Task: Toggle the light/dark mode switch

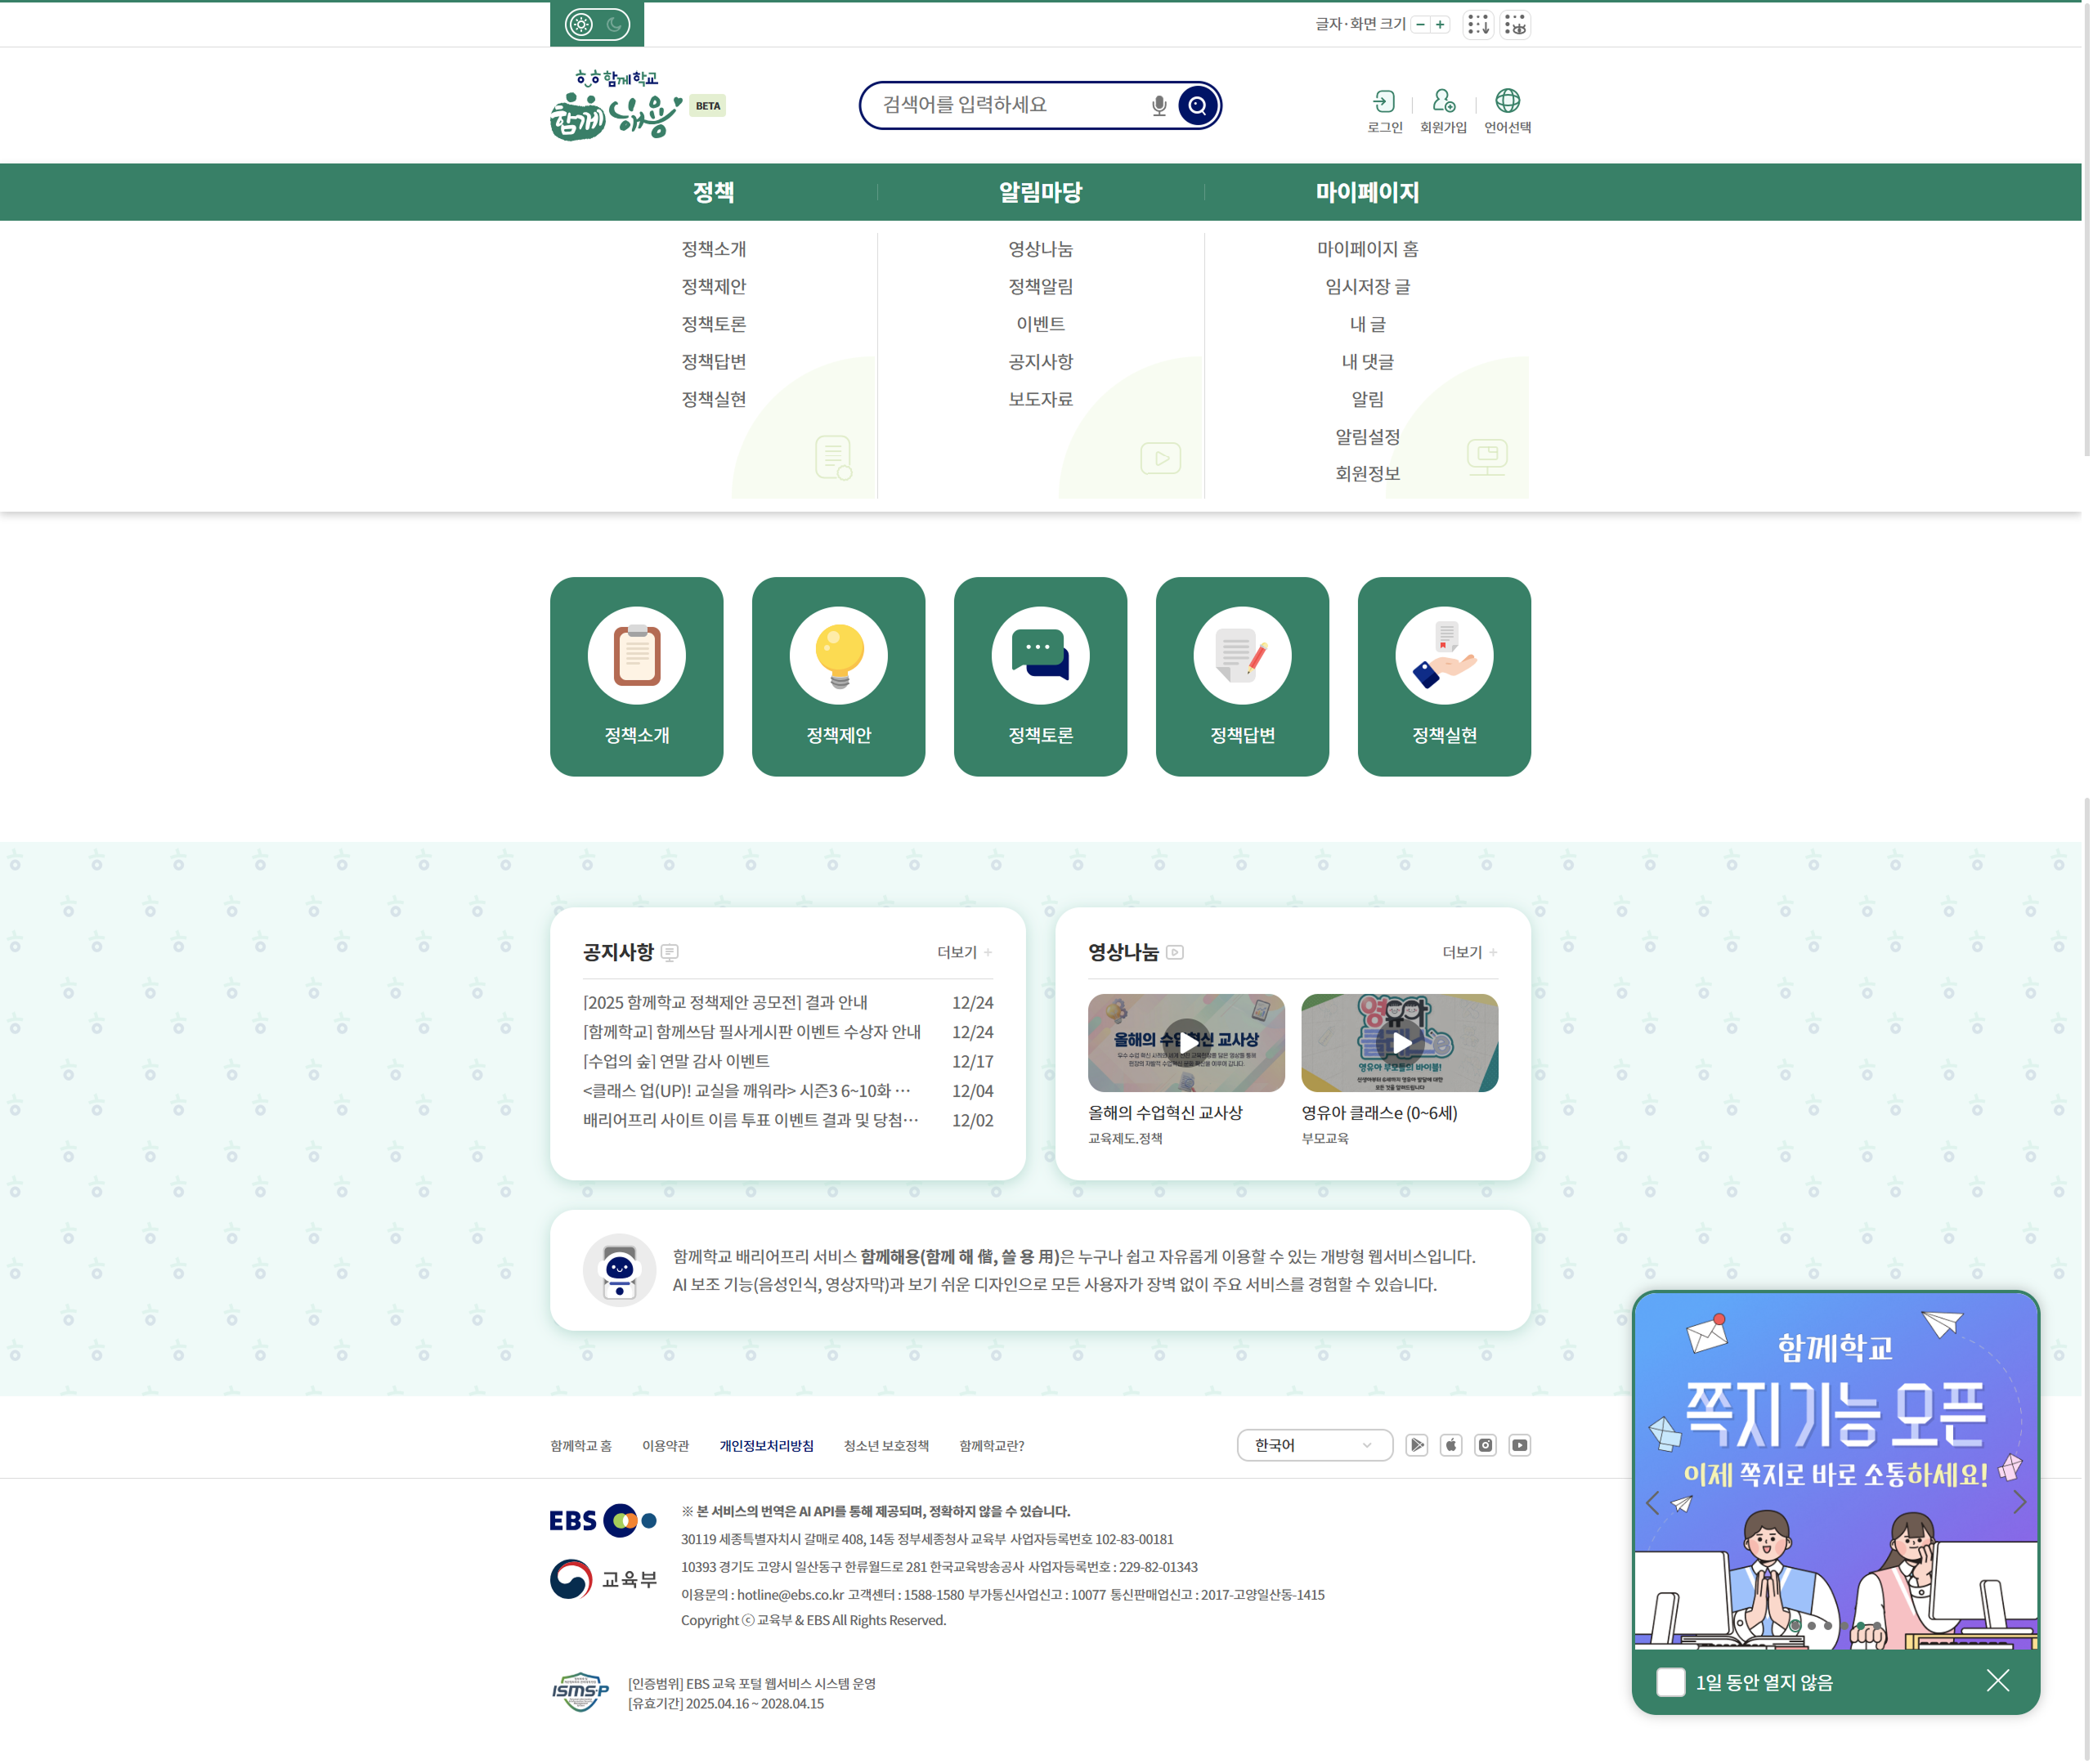Action: click(597, 24)
